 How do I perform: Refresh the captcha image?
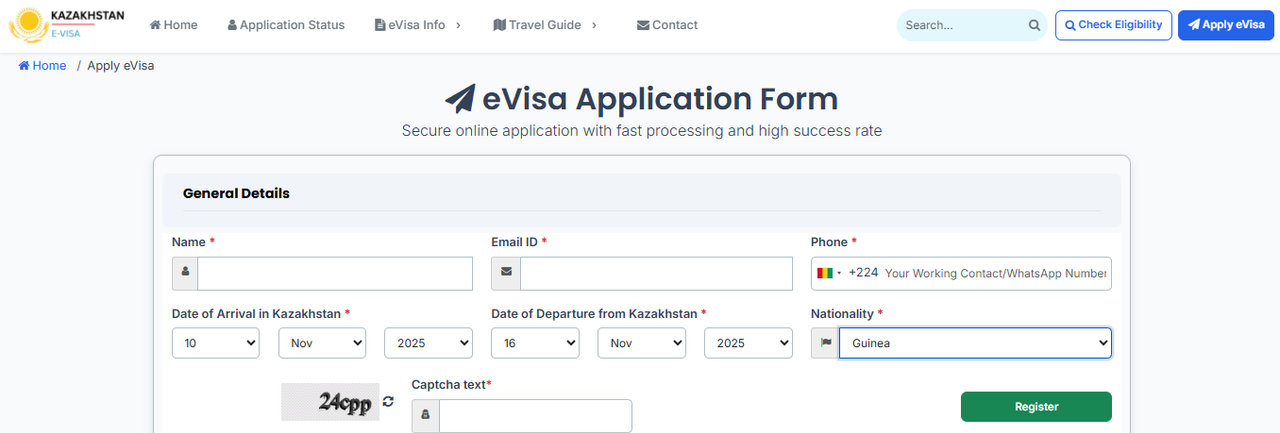389,402
